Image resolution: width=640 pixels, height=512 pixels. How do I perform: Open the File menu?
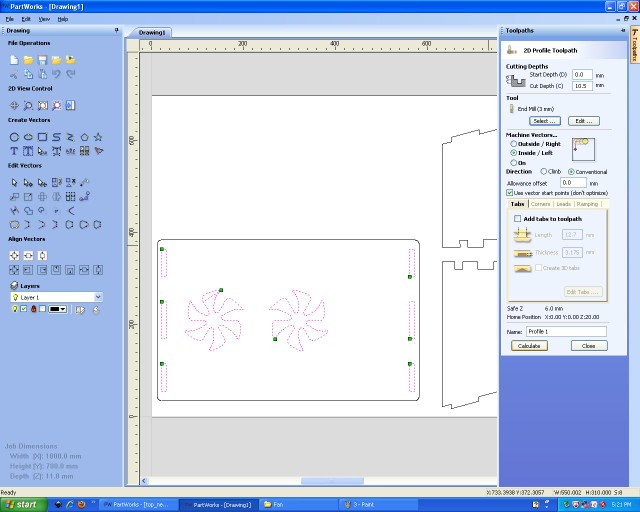click(10, 19)
